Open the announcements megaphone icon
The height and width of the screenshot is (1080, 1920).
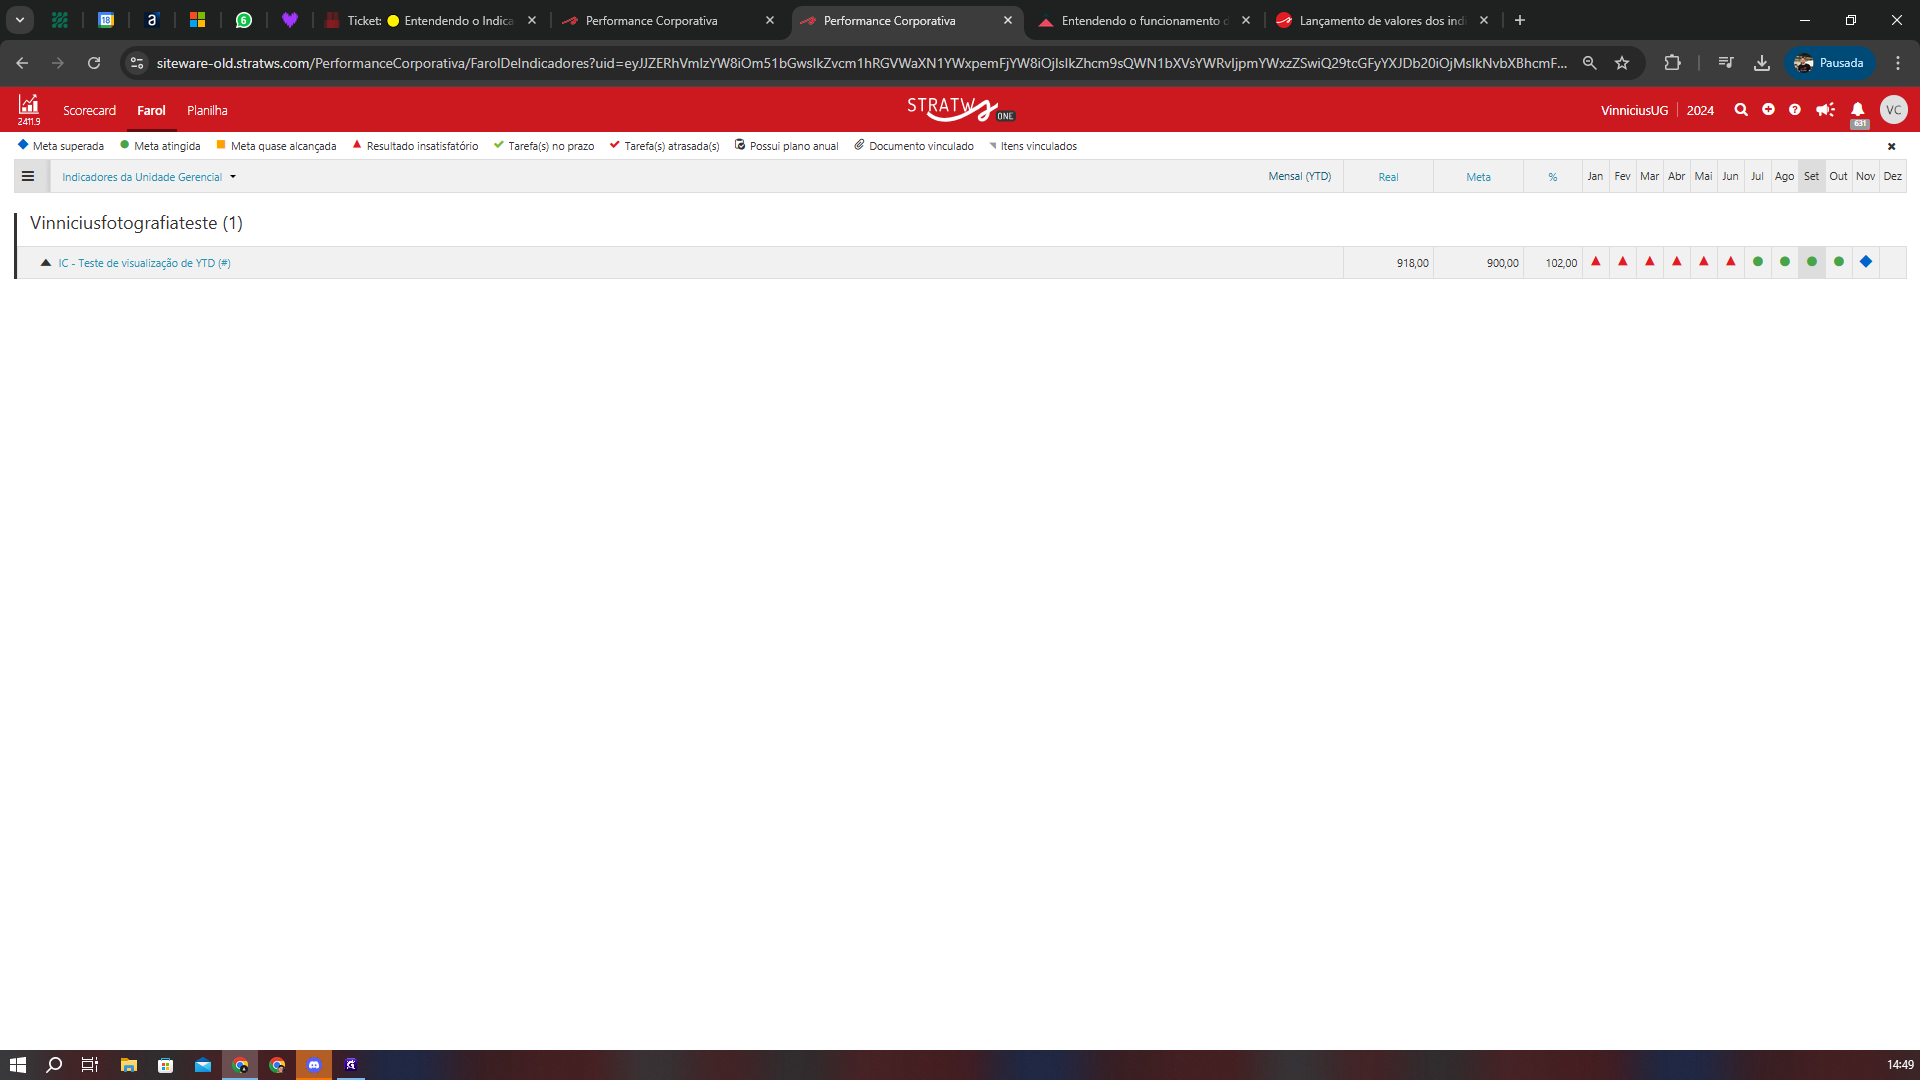click(x=1825, y=110)
